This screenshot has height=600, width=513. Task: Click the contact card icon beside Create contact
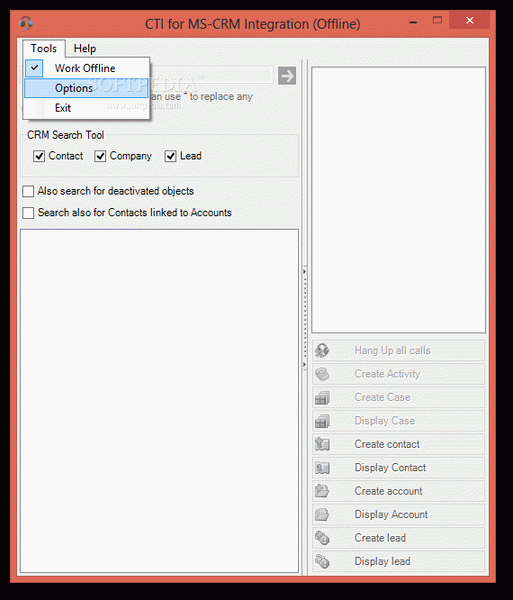322,444
